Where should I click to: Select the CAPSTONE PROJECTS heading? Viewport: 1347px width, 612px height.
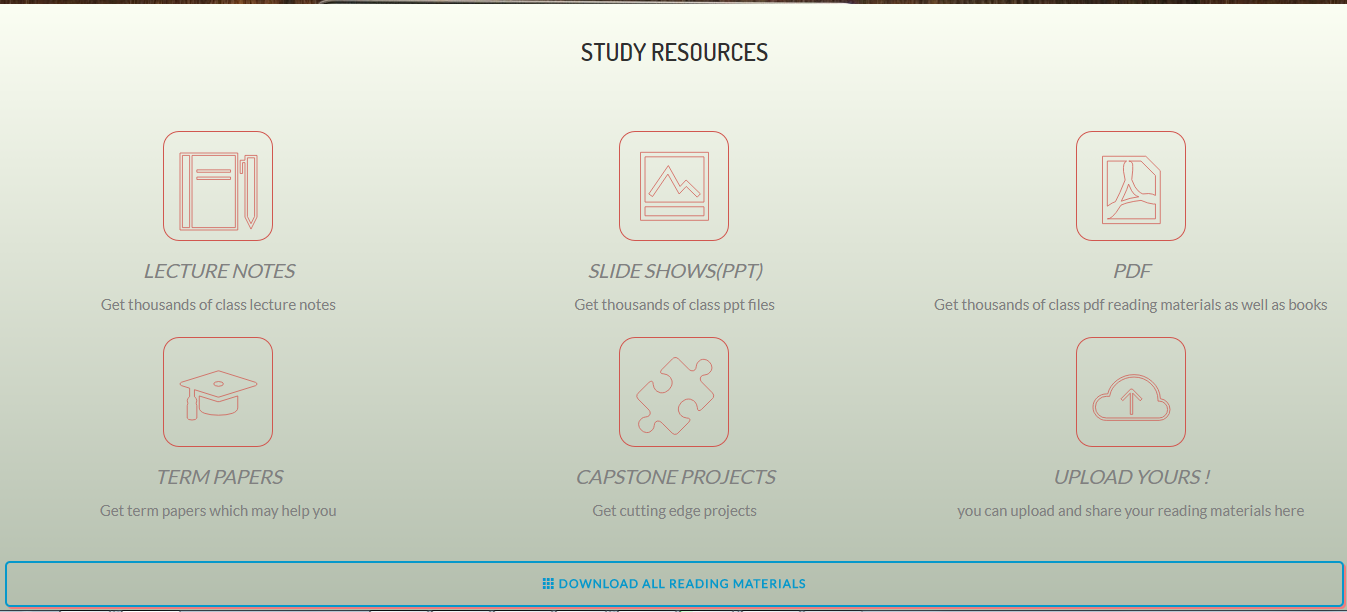click(675, 477)
